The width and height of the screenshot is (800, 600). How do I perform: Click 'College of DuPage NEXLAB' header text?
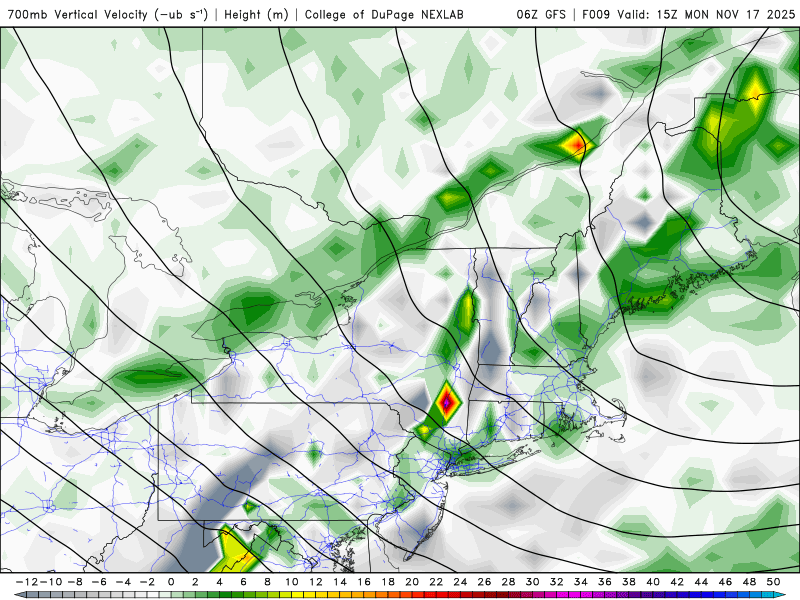click(x=384, y=14)
